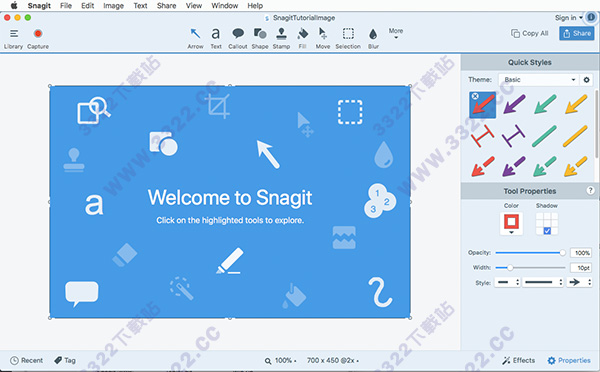Choose the green dashed arrow style
The image size is (600, 372).
click(545, 166)
